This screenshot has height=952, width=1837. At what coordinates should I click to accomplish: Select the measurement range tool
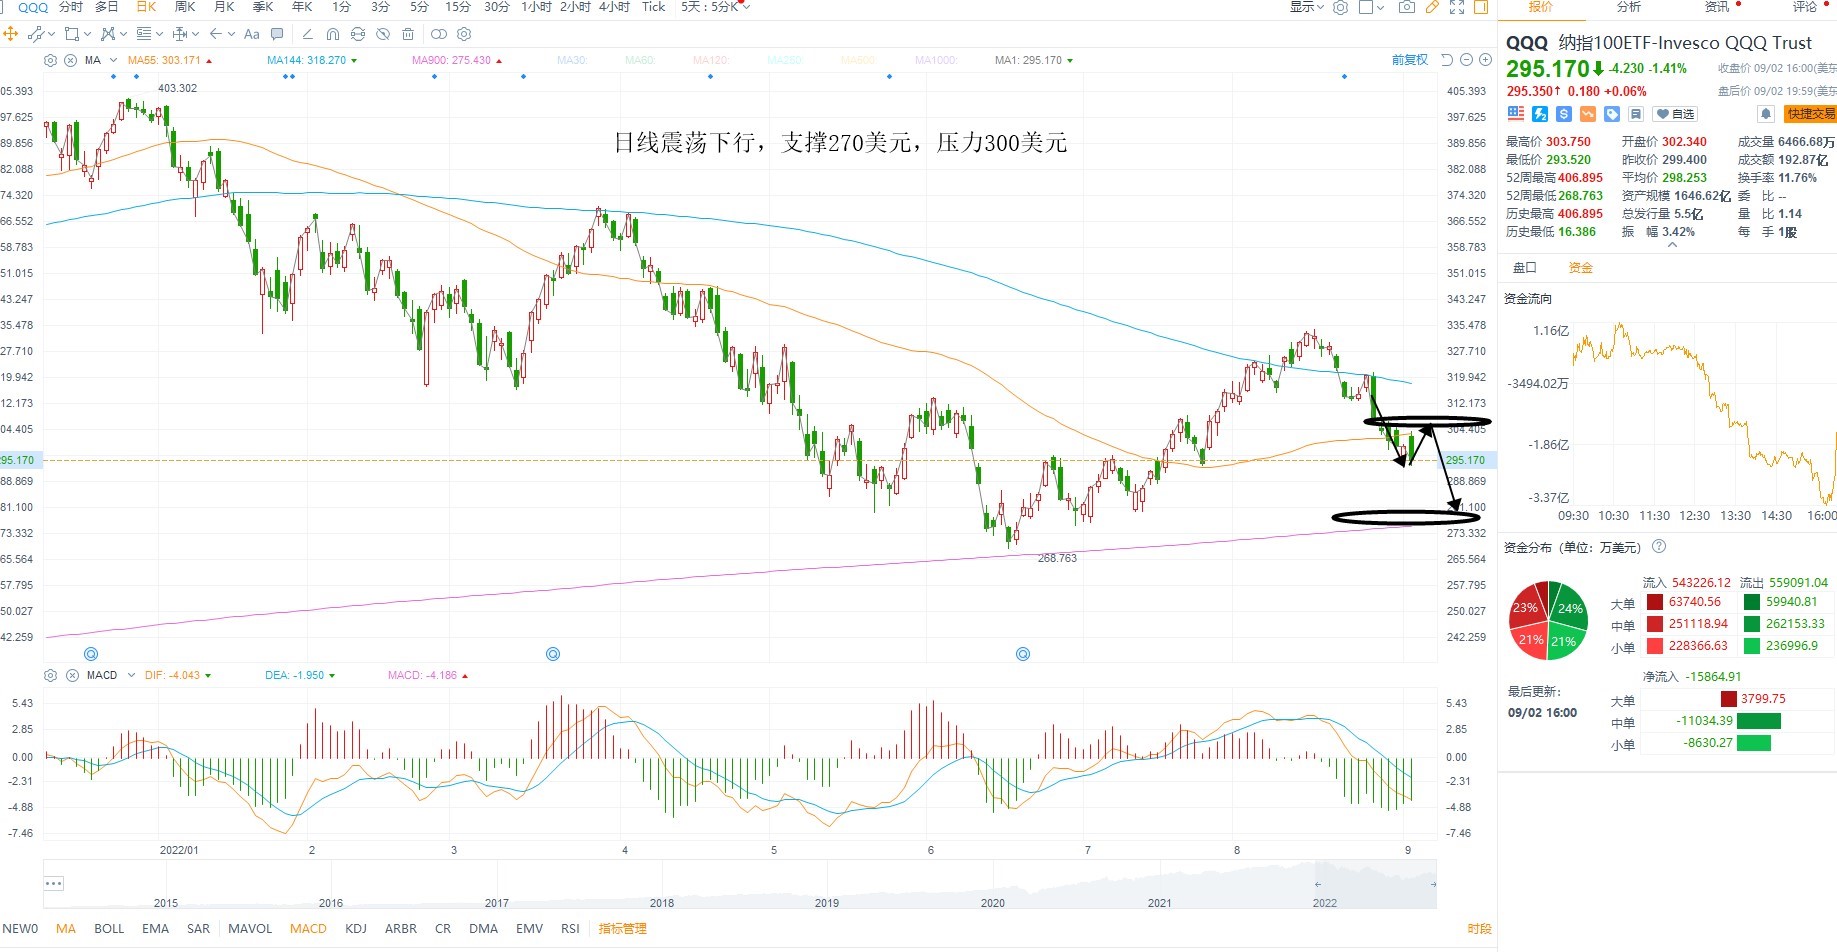coord(180,34)
